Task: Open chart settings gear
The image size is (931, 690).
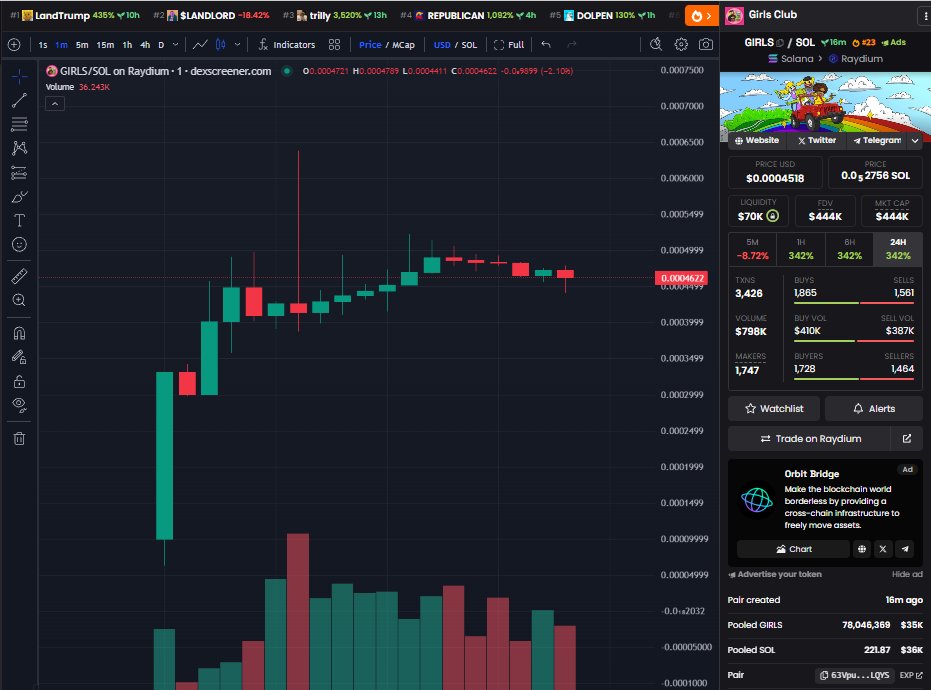Action: pos(681,45)
